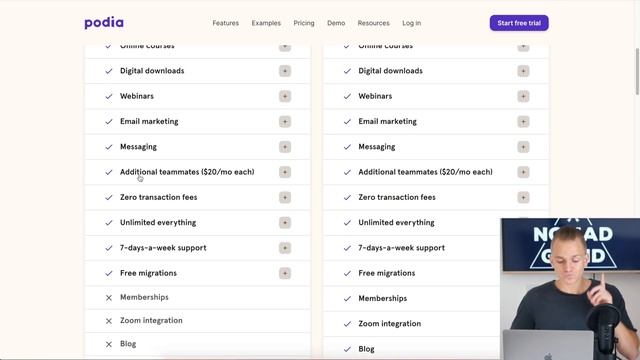Viewport: 640px width, 360px height.
Task: Open the Demo nav link
Action: (336, 23)
